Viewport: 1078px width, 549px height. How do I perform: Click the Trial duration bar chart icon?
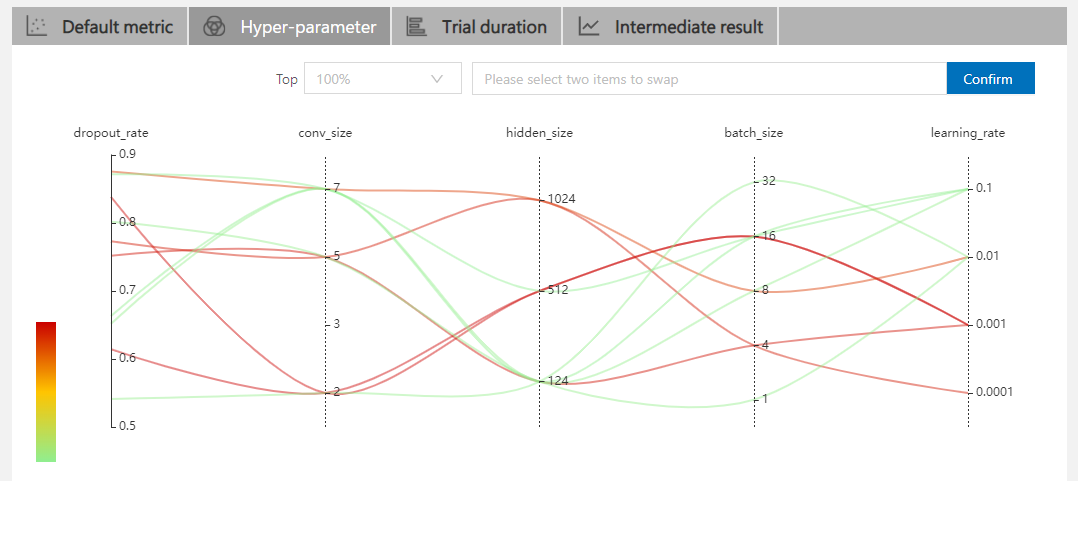pyautogui.click(x=416, y=27)
